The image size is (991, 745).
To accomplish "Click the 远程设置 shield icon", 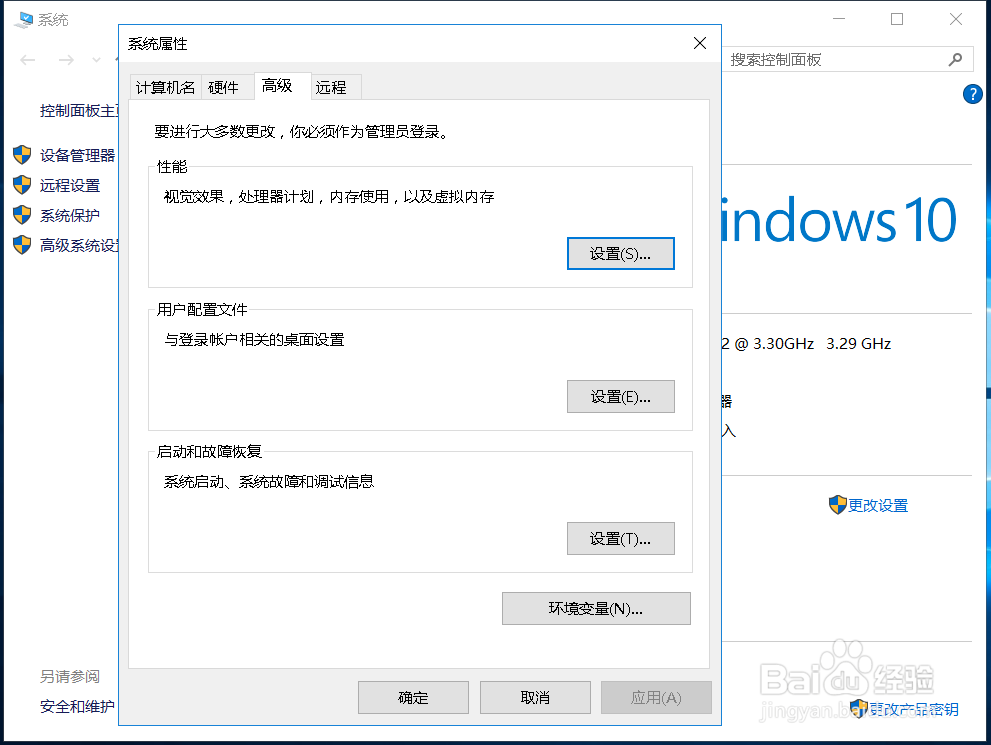I will [22, 185].
